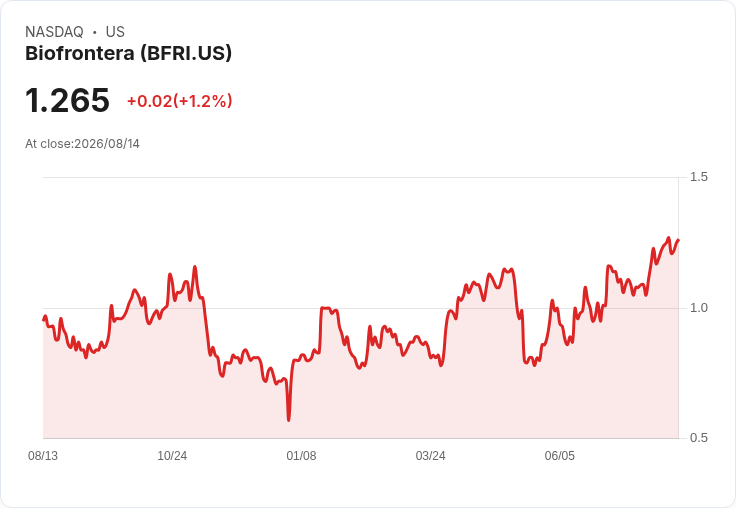Click the At close 2026/08/14 timestamp
736x508 pixels.
tap(82, 144)
